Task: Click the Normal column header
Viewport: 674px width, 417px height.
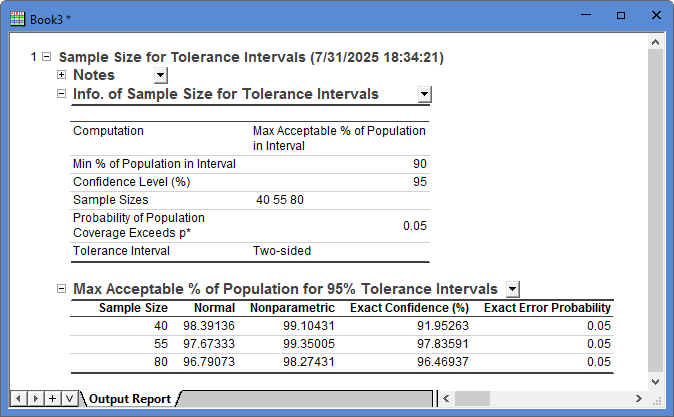Action: click(x=214, y=308)
